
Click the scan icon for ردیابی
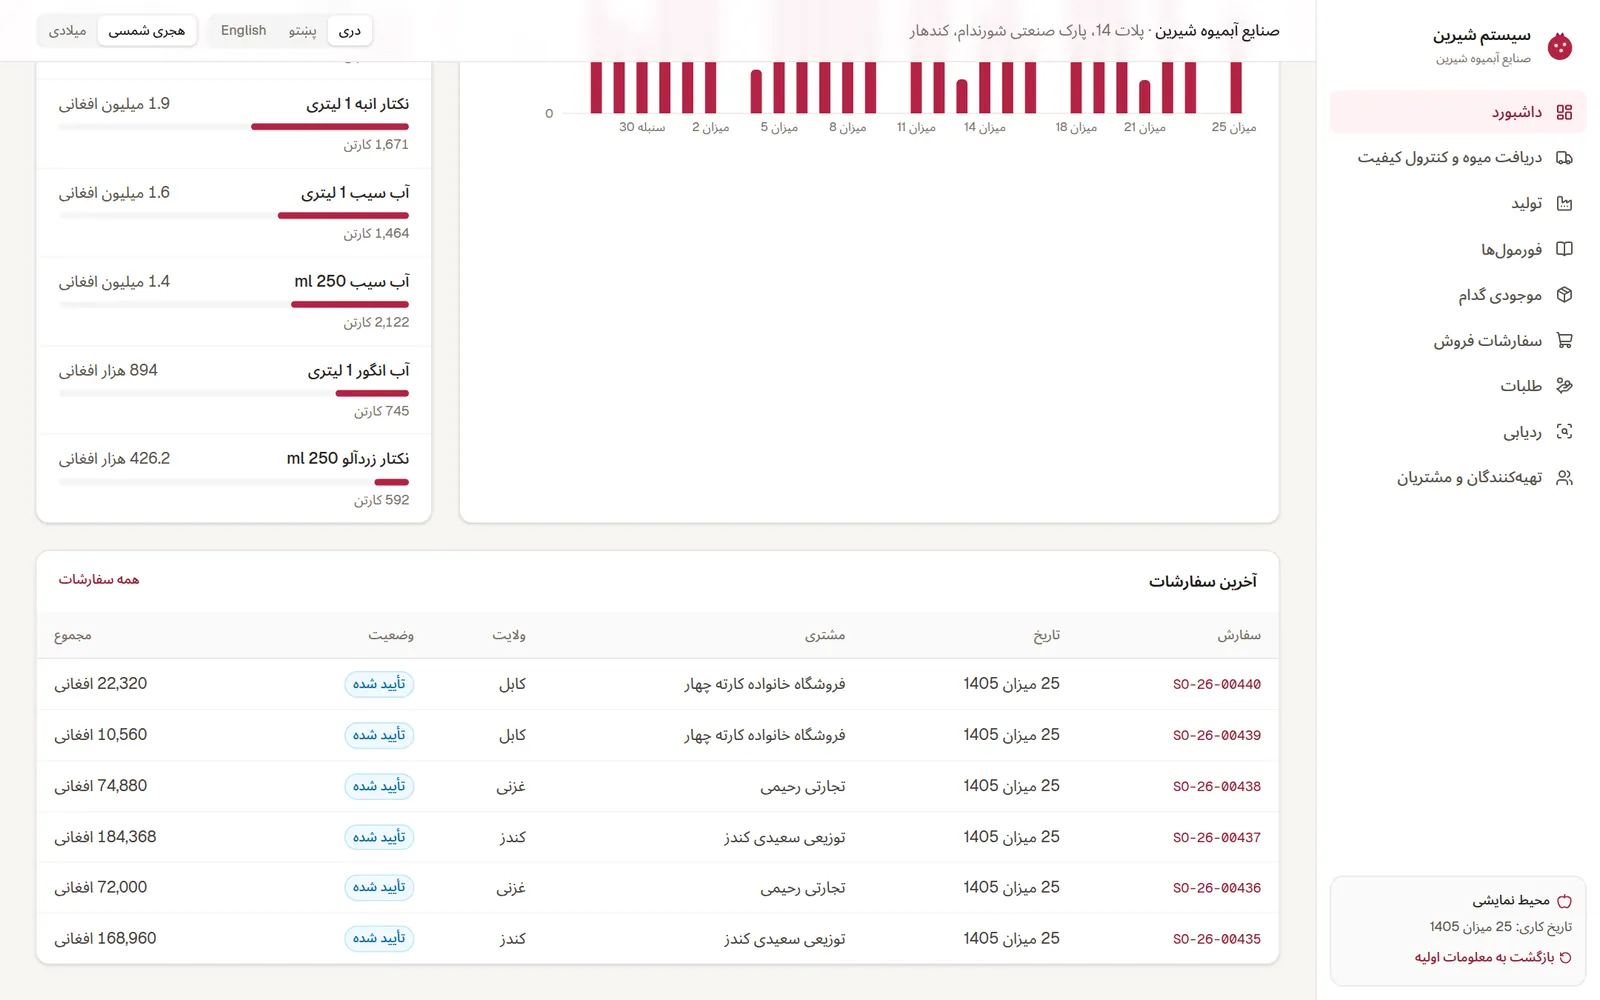tap(1564, 432)
